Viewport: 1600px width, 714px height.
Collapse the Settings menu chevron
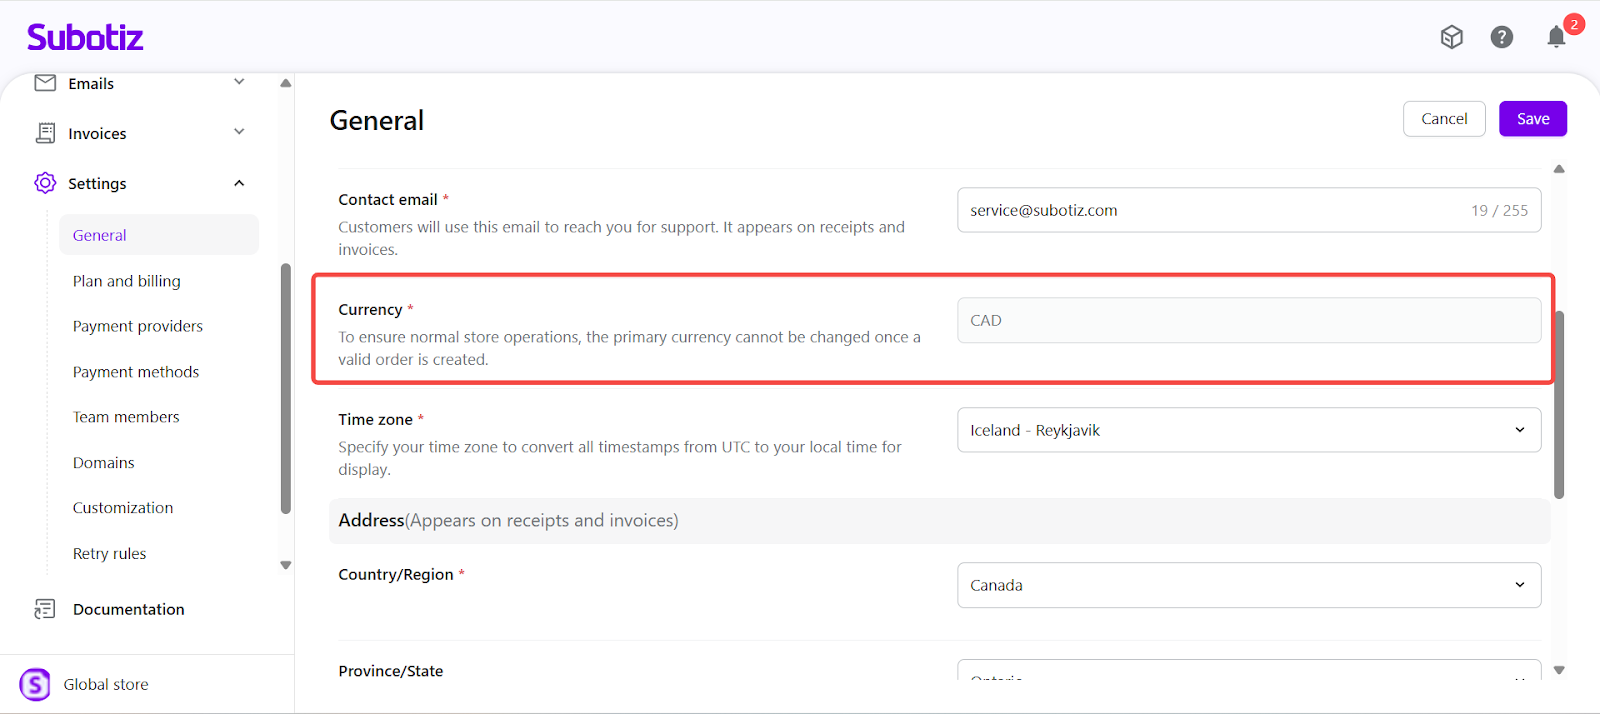pyautogui.click(x=239, y=183)
